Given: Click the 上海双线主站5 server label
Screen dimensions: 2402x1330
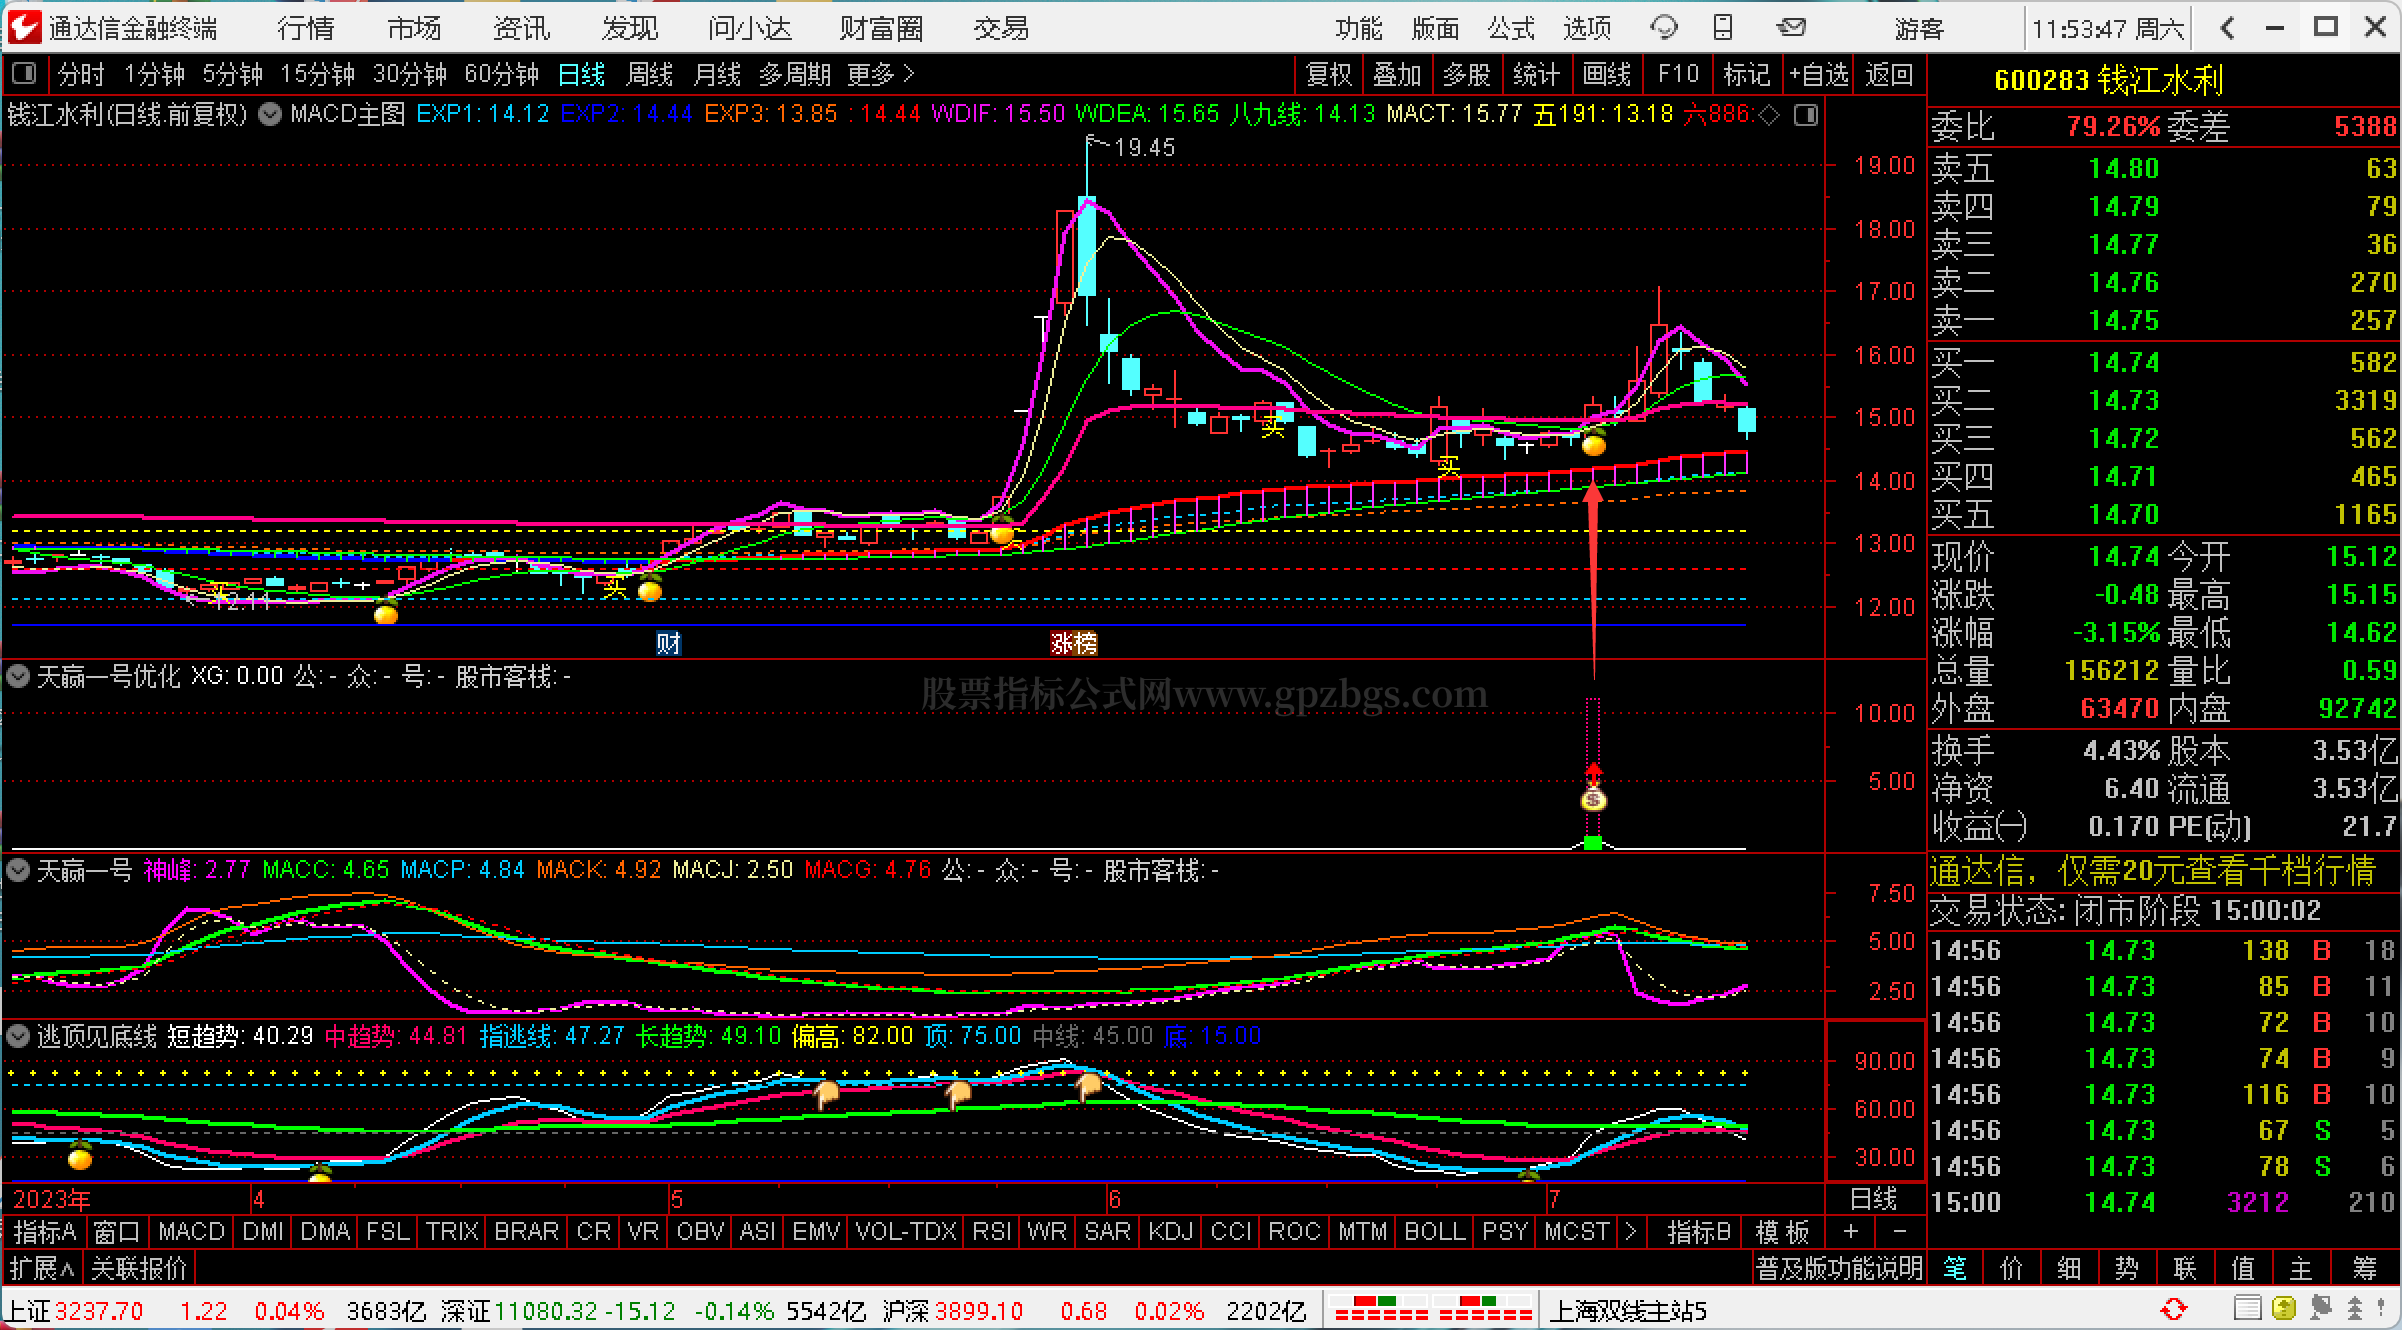Looking at the screenshot, I should click(x=1628, y=1310).
